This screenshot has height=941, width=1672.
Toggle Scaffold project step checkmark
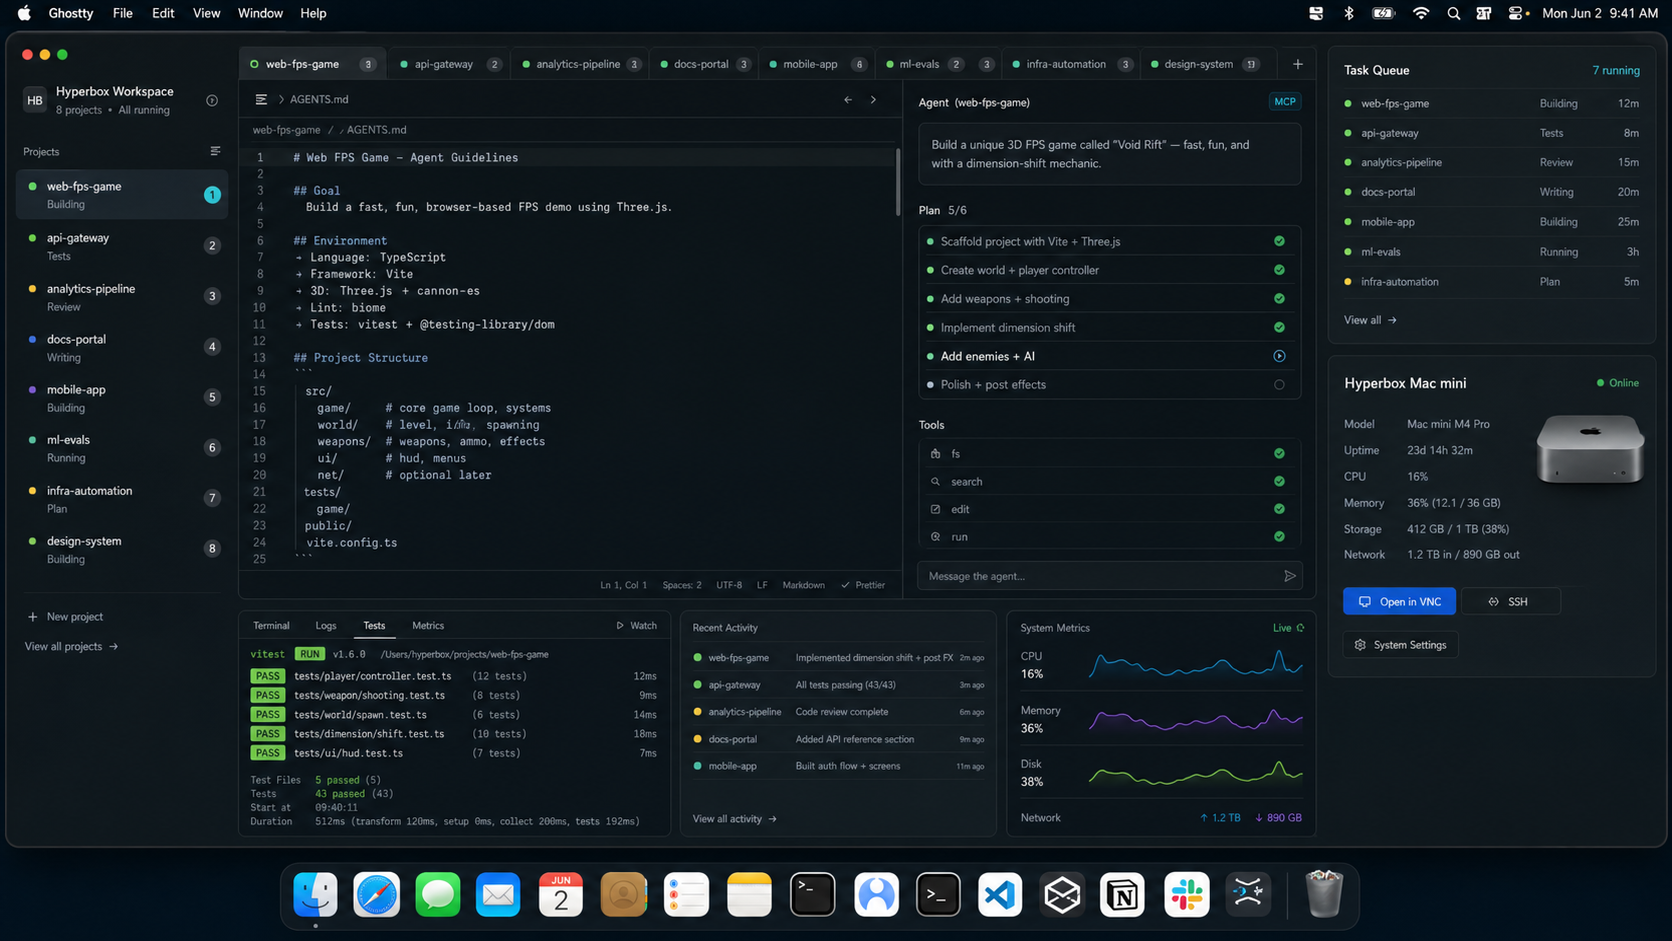pos(1279,241)
